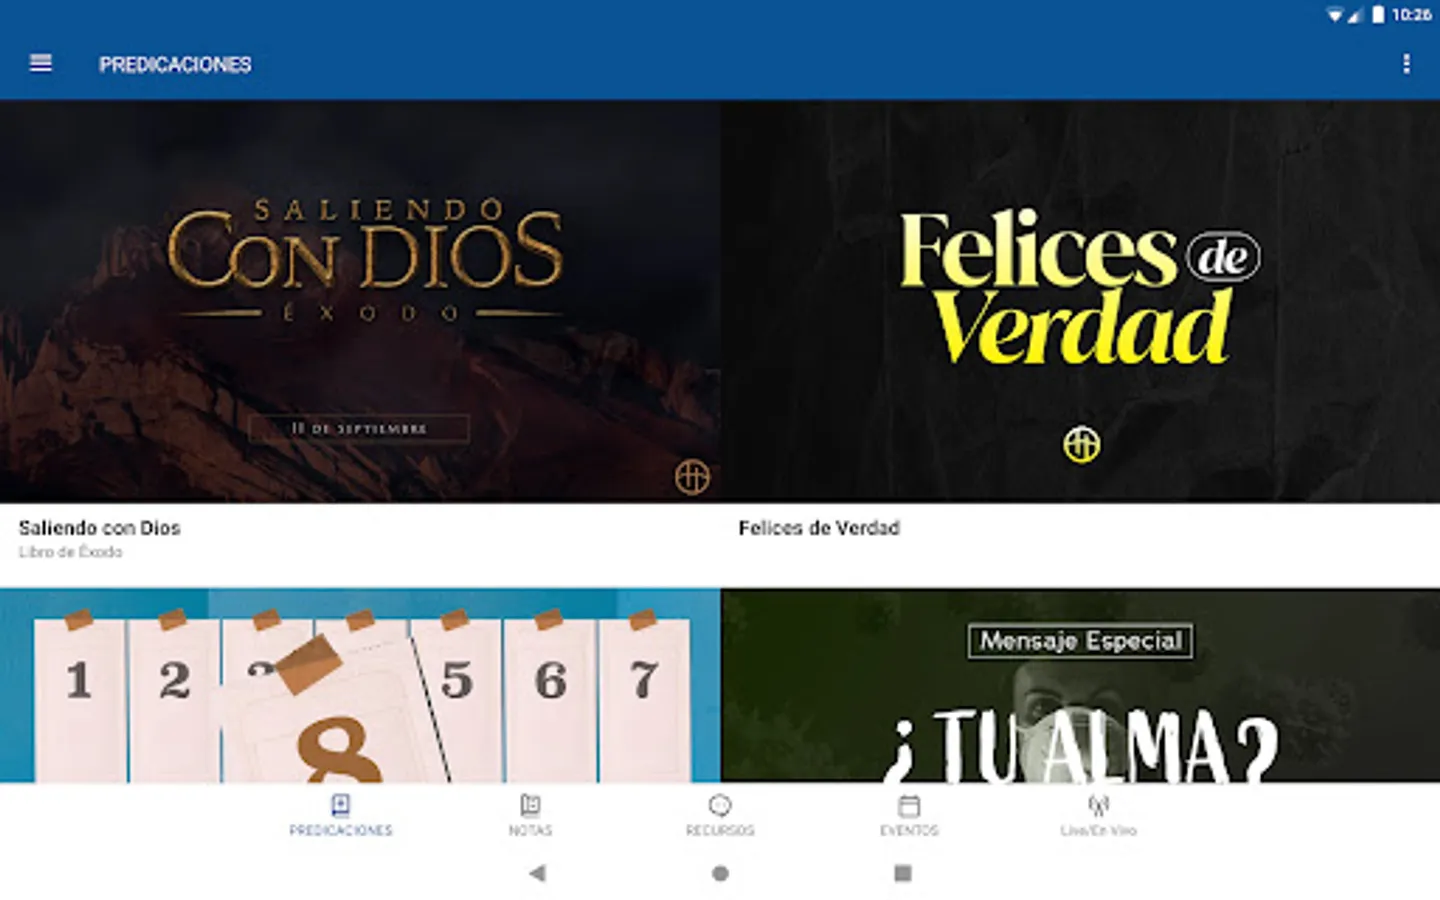Image resolution: width=1440 pixels, height=900 pixels.
Task: Tap the Live/En Vivo broadcast icon
Action: (1098, 805)
